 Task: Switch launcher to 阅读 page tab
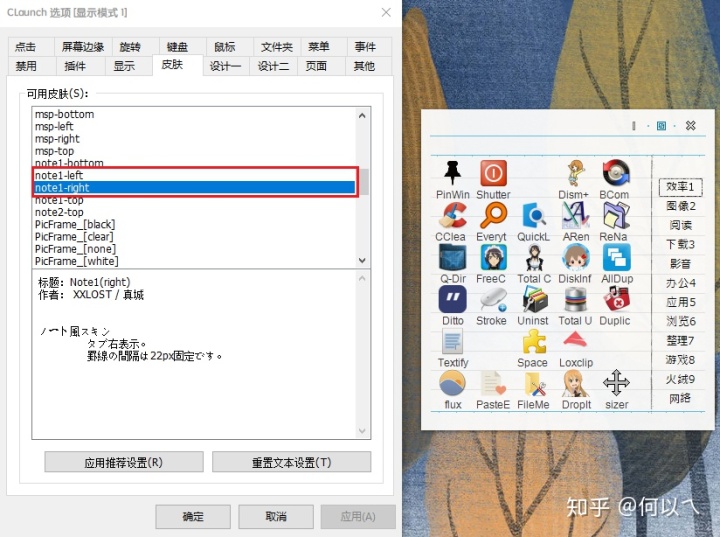(681, 225)
